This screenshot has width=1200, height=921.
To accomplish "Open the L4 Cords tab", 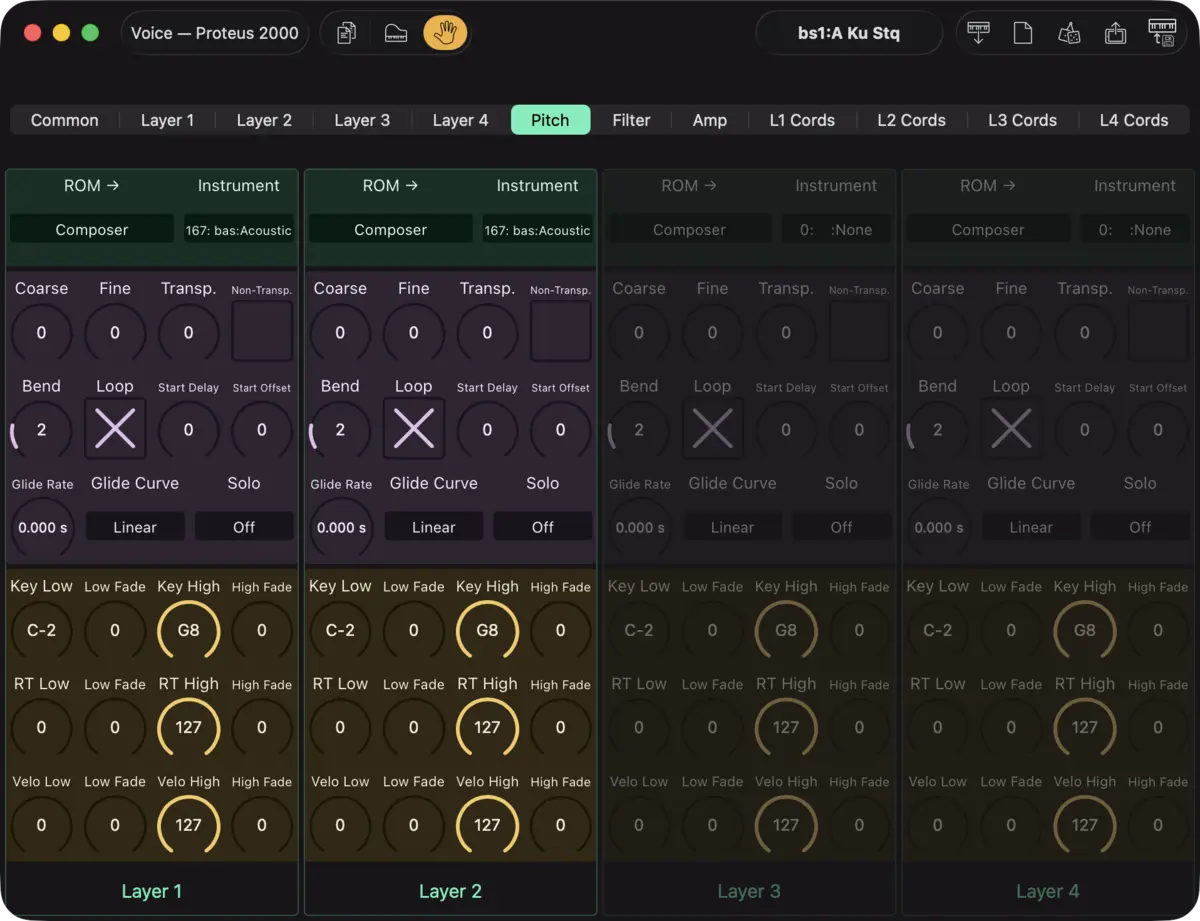I will 1134,120.
